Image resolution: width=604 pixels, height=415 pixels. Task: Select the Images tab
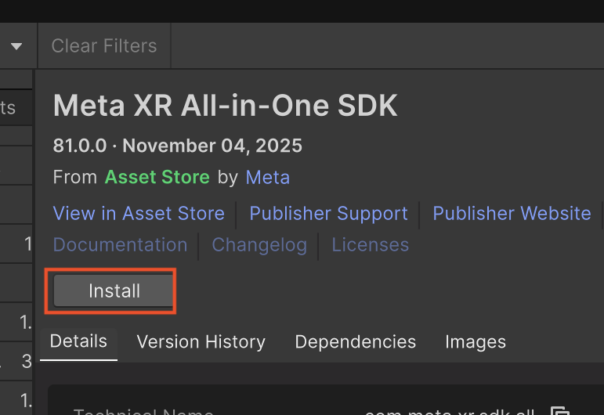475,342
